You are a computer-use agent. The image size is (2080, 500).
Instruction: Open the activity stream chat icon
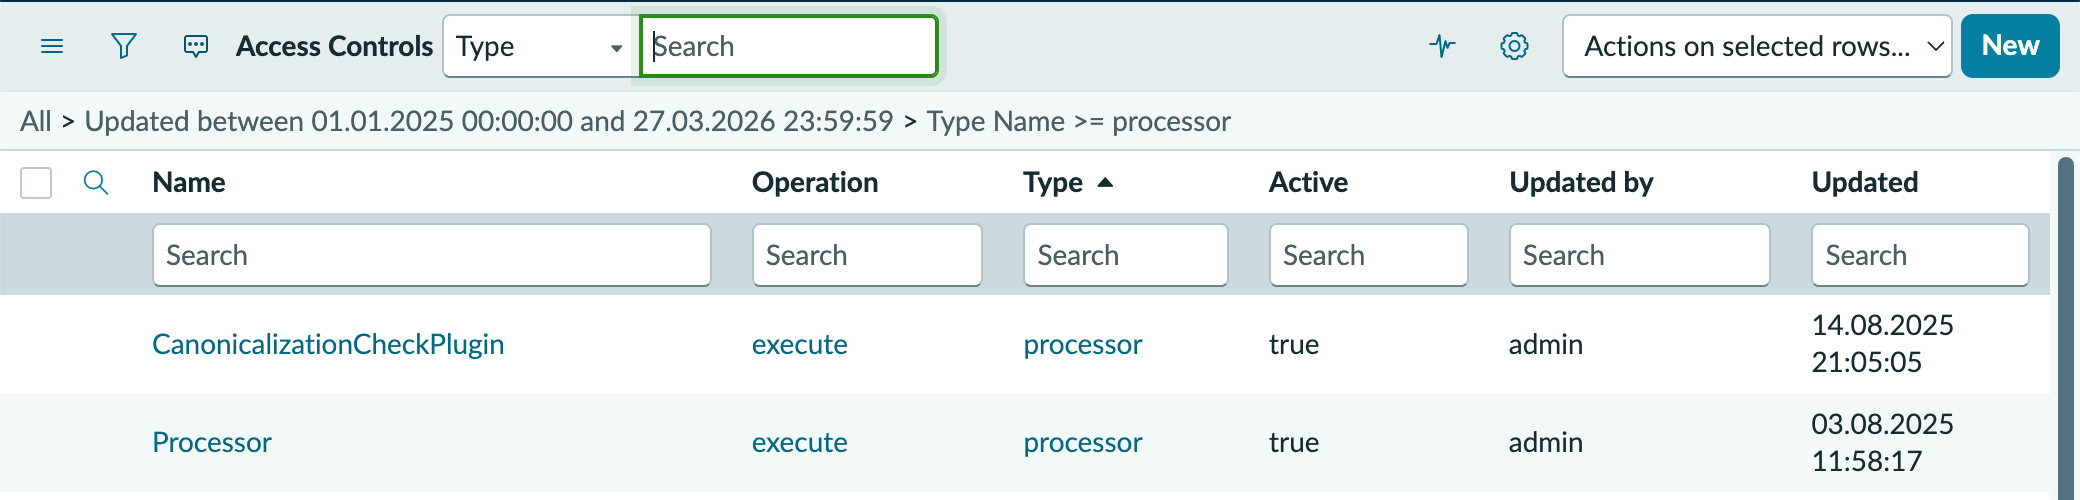click(196, 46)
